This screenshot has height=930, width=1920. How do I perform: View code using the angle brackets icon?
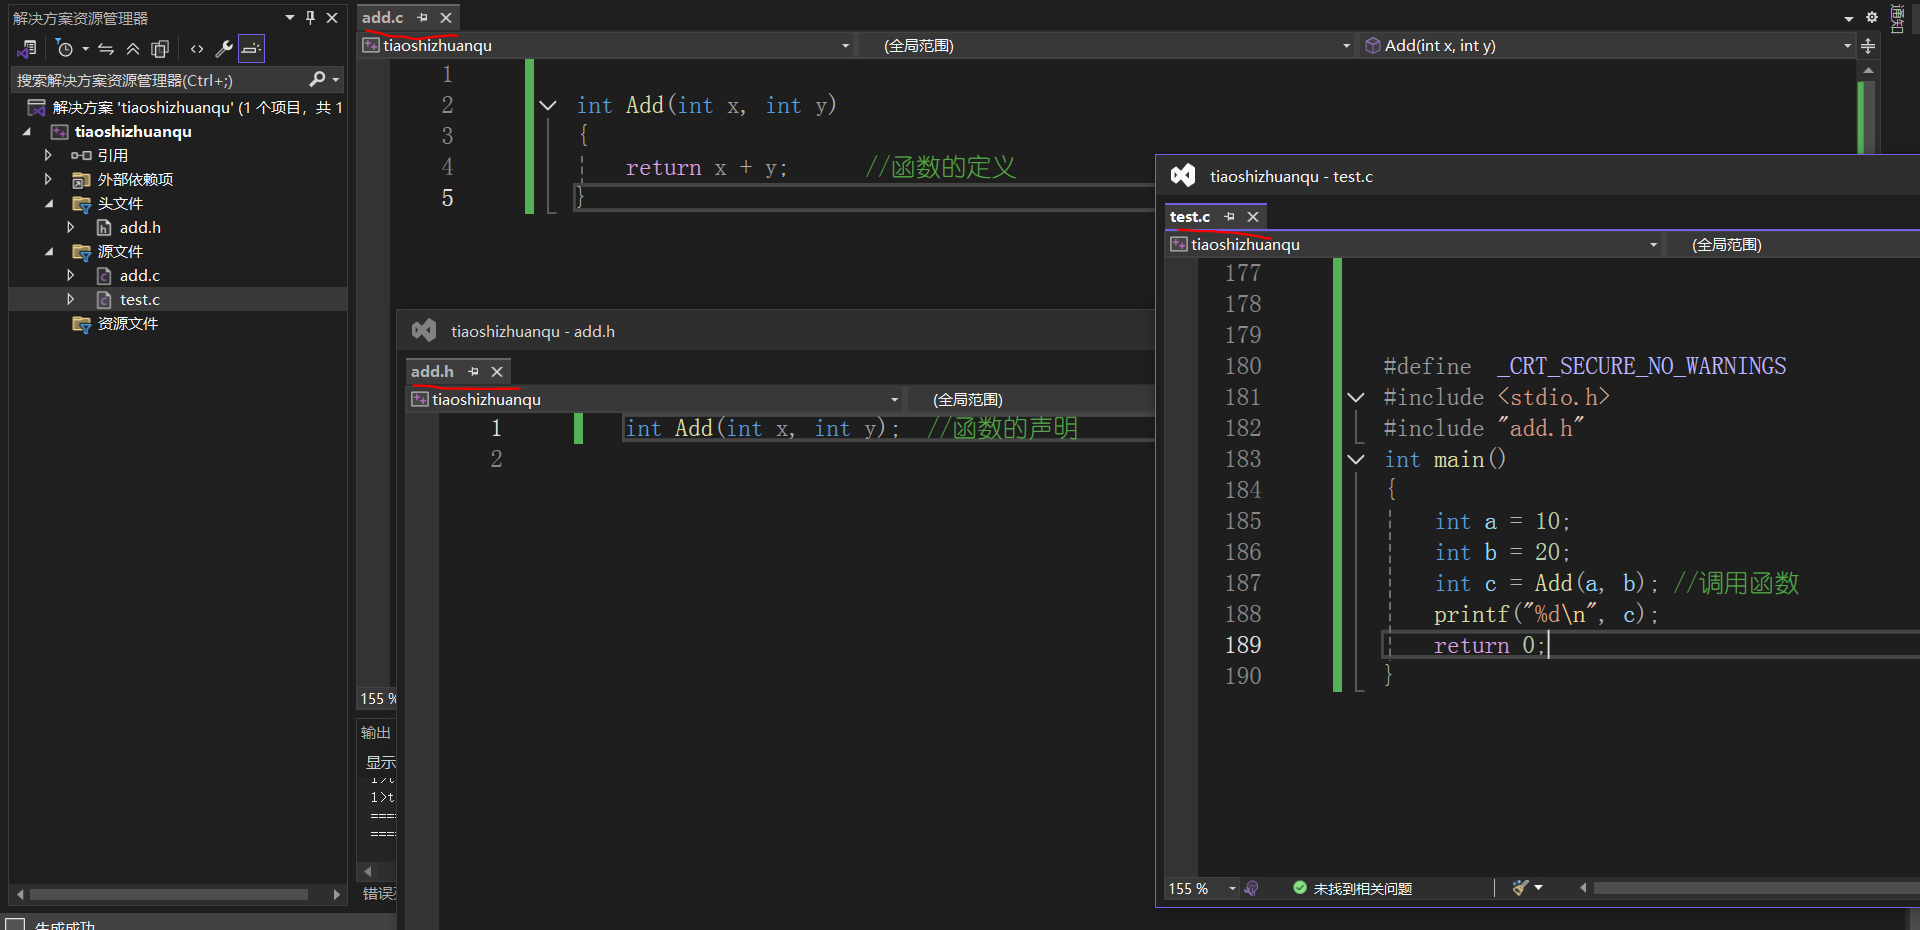[x=197, y=48]
